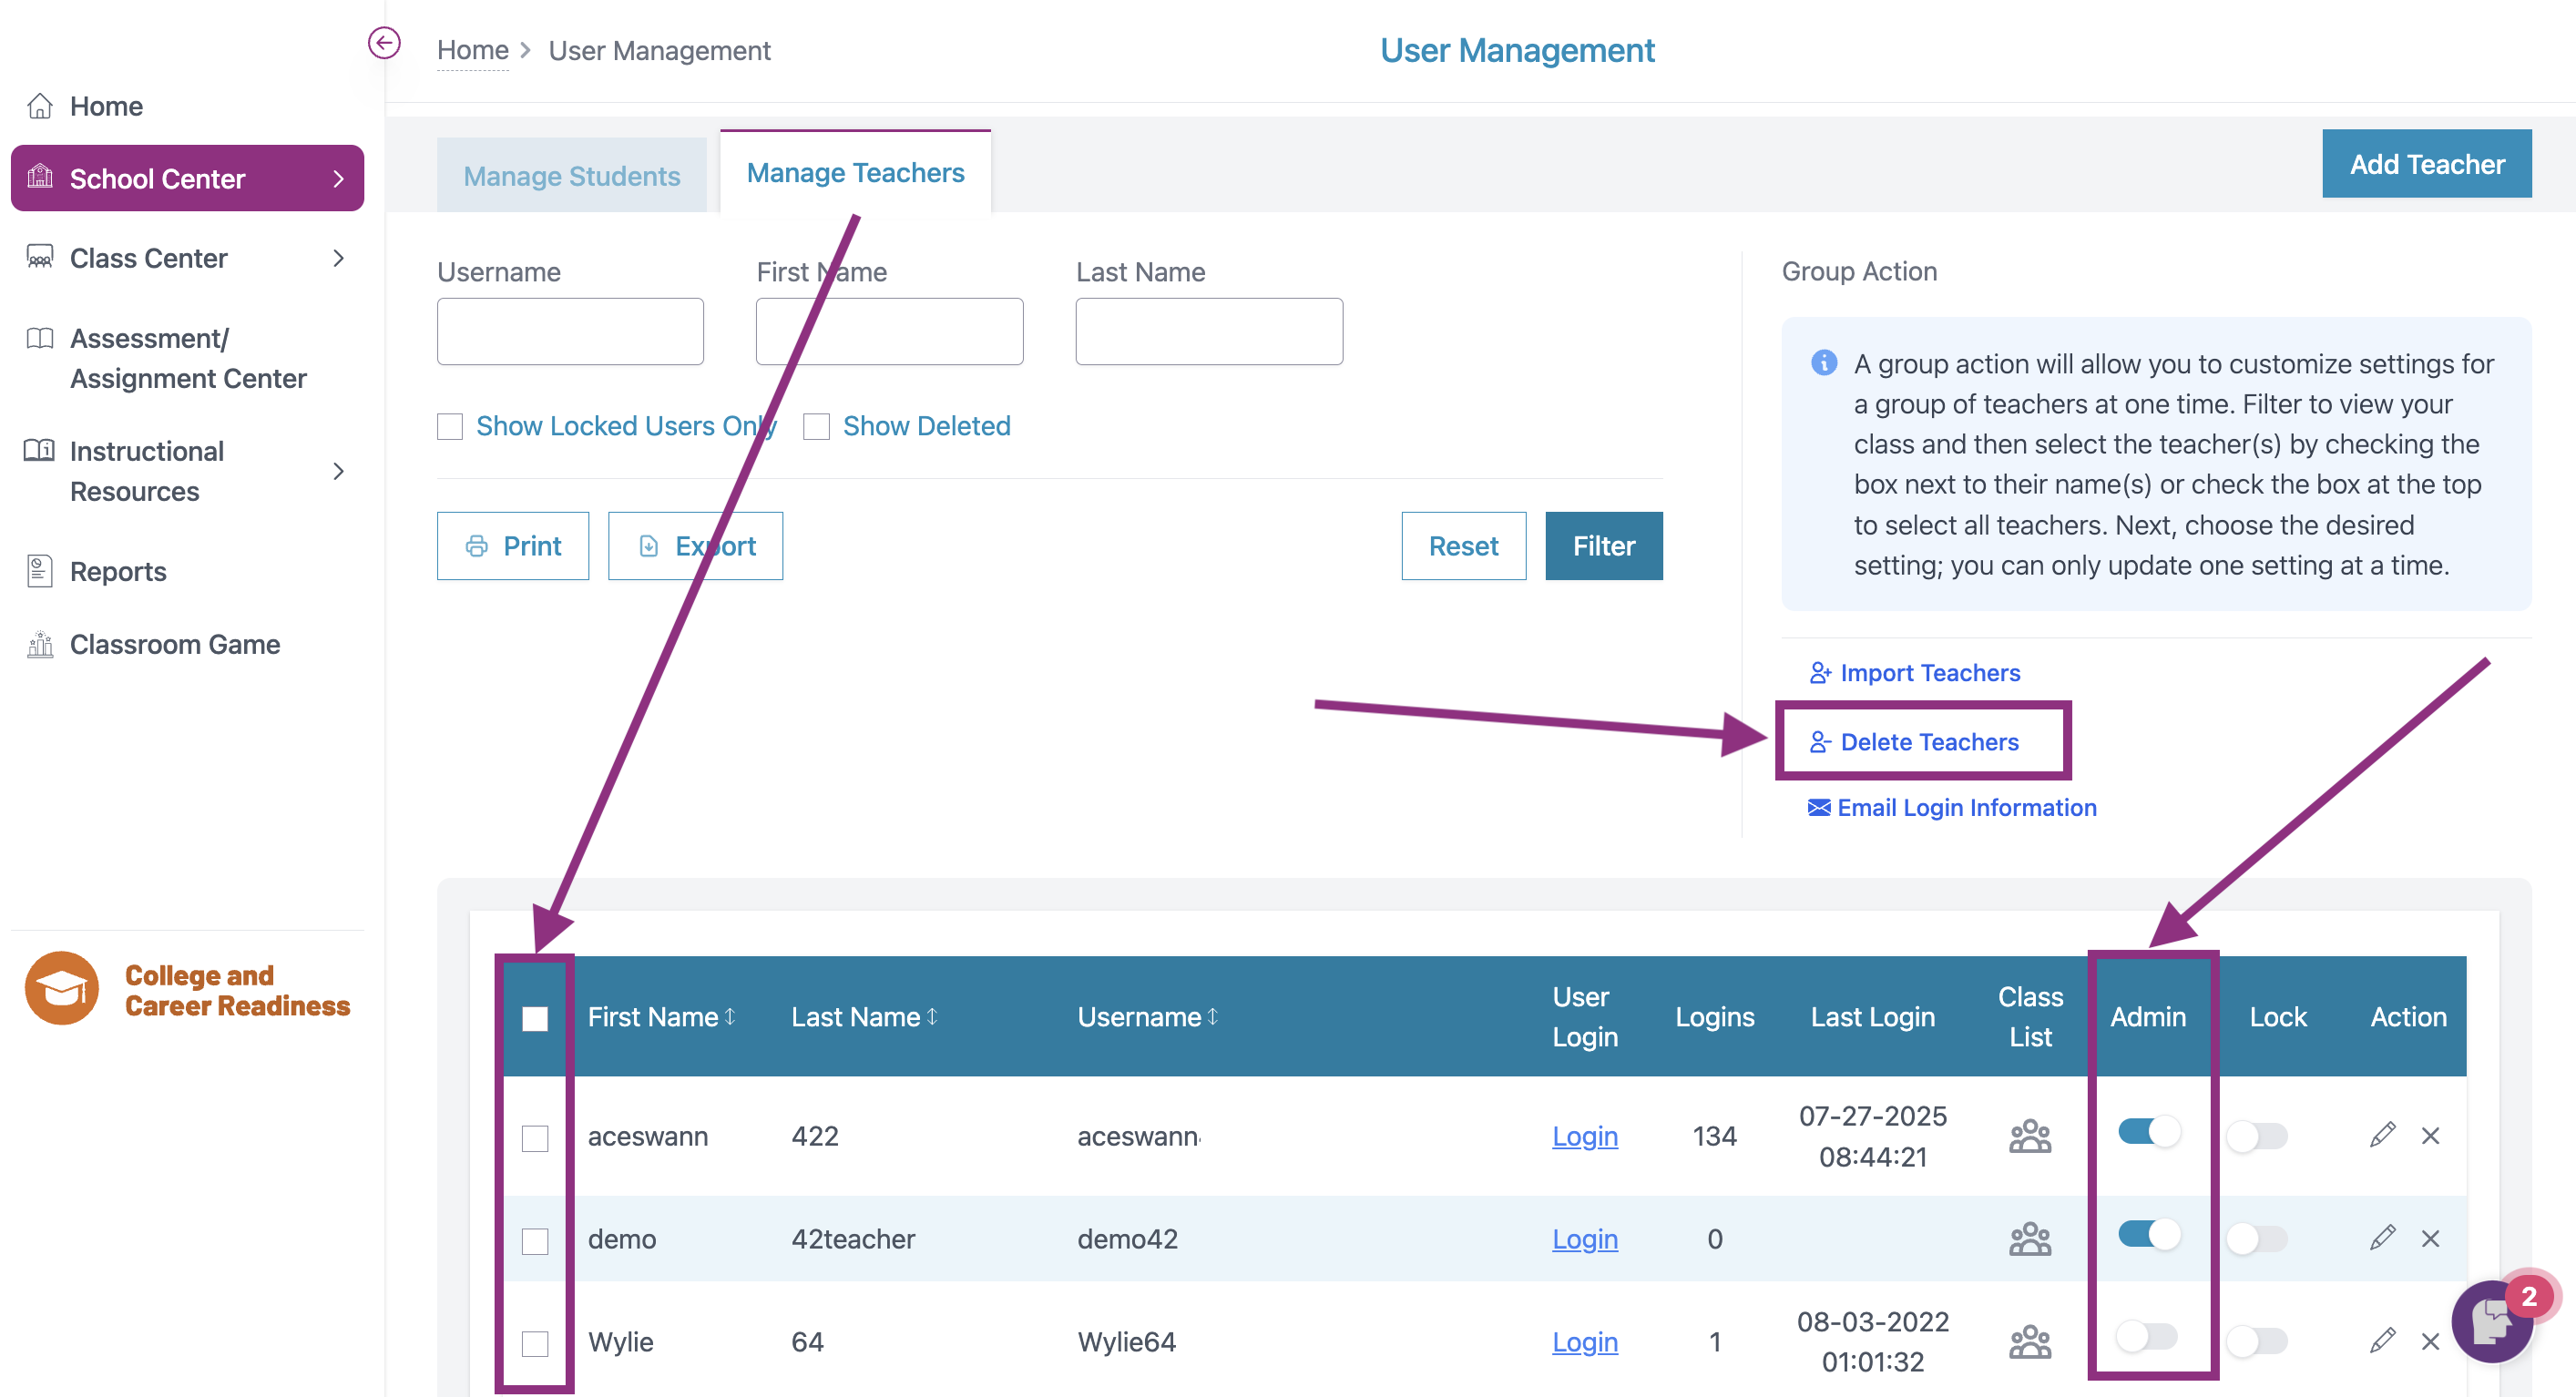The height and width of the screenshot is (1397, 2576).
Task: Open the School Center menu item
Action: pyautogui.click(x=187, y=178)
